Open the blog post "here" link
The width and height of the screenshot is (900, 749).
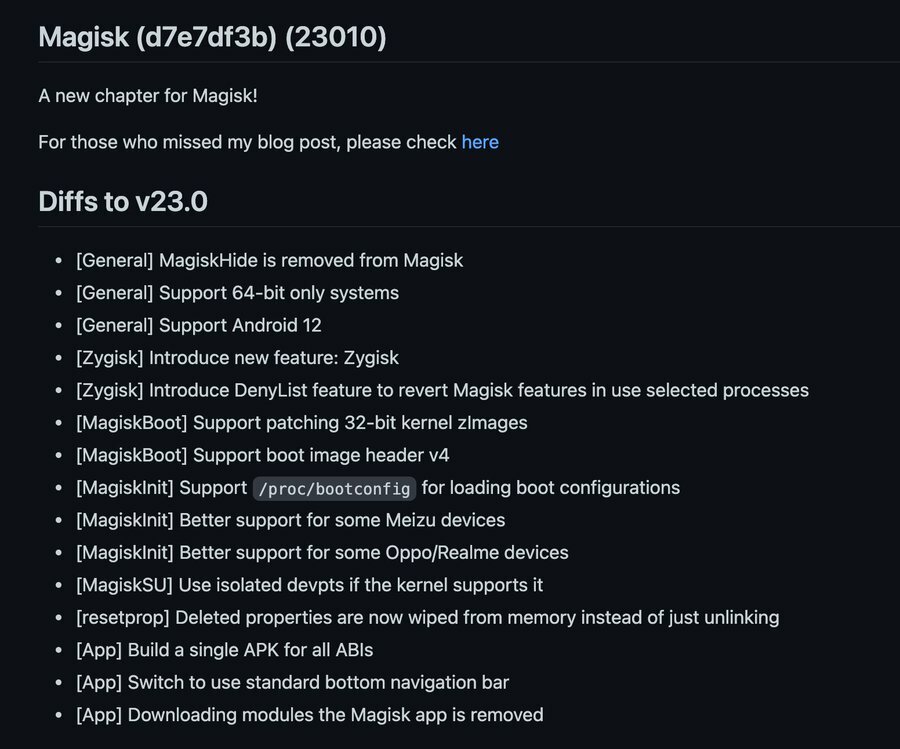480,142
